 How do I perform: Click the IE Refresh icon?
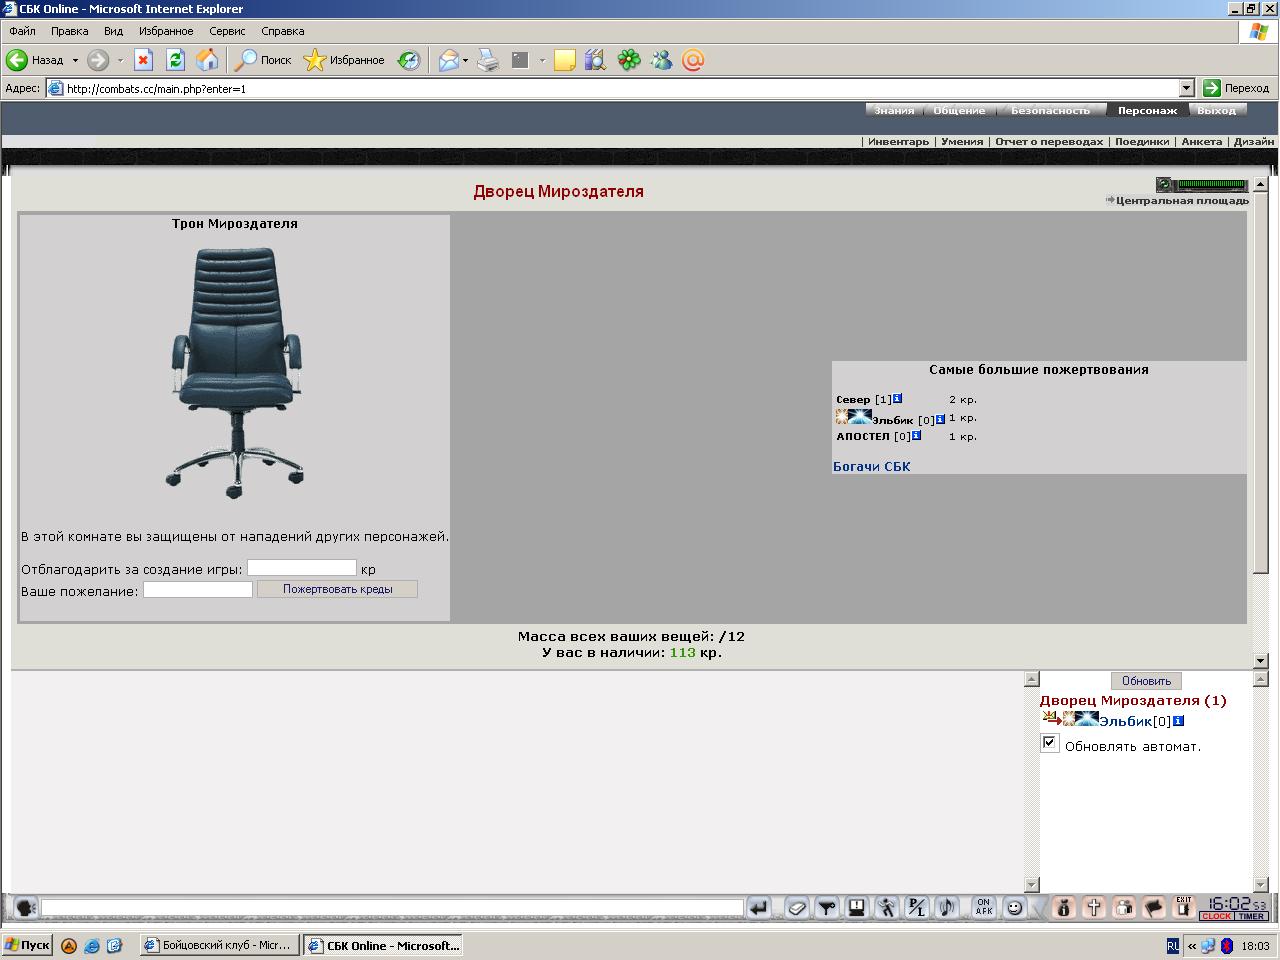(175, 60)
